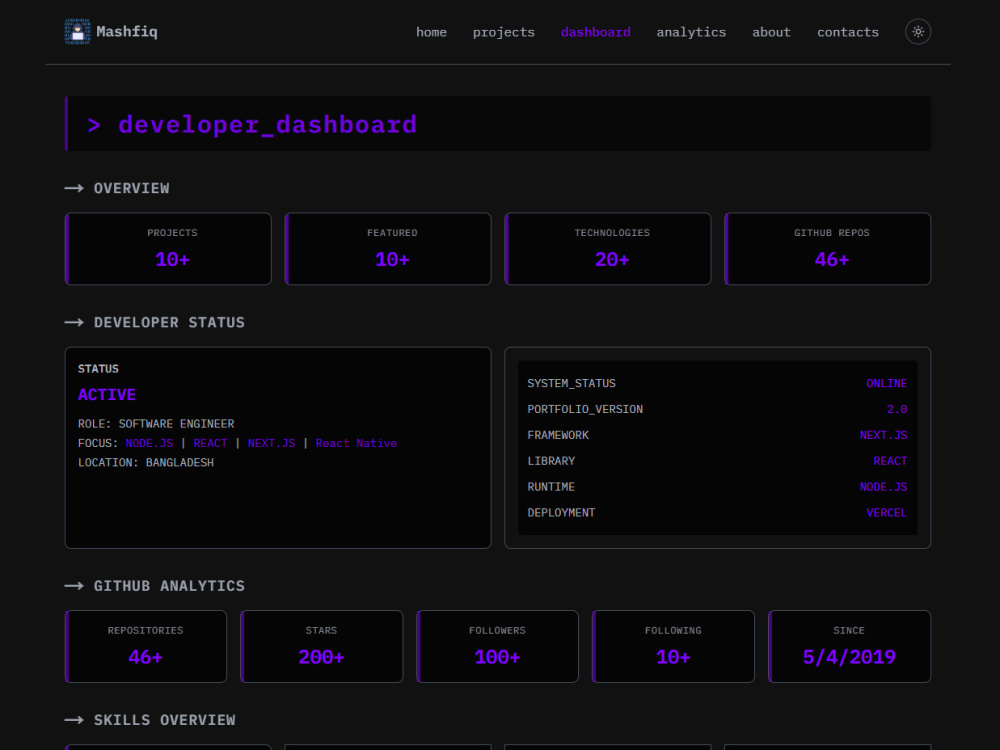This screenshot has height=750, width=1000.
Task: Select the TECHNOLOGIES 20+ card
Action: [608, 249]
